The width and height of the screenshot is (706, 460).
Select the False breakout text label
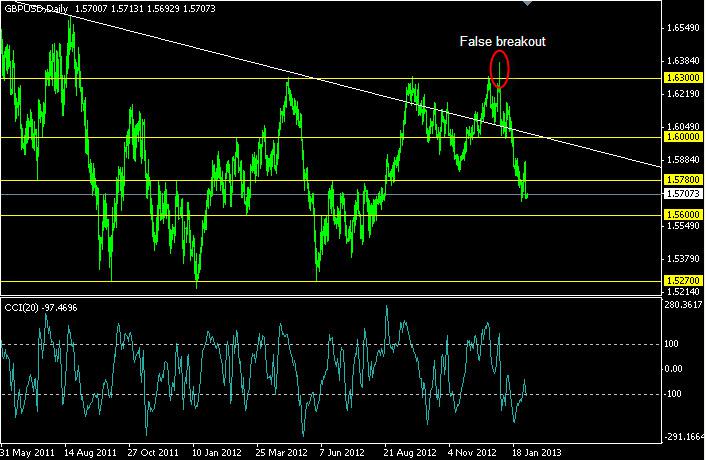click(x=502, y=41)
